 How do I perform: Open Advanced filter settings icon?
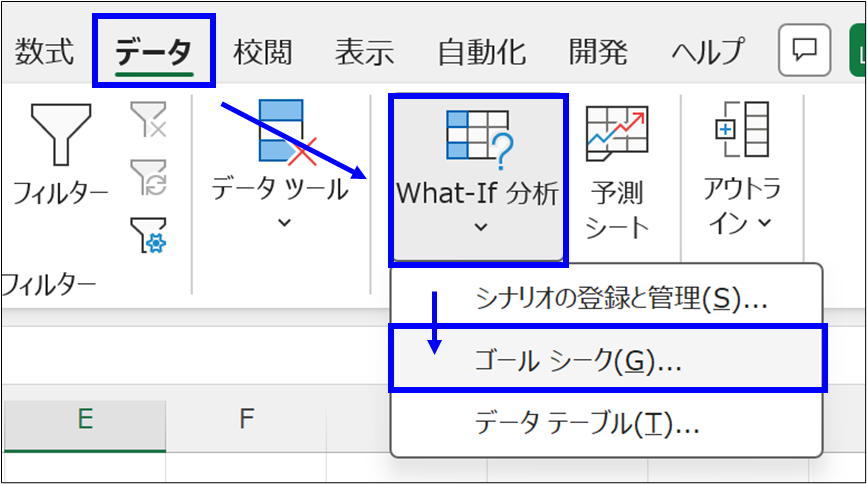pos(148,234)
